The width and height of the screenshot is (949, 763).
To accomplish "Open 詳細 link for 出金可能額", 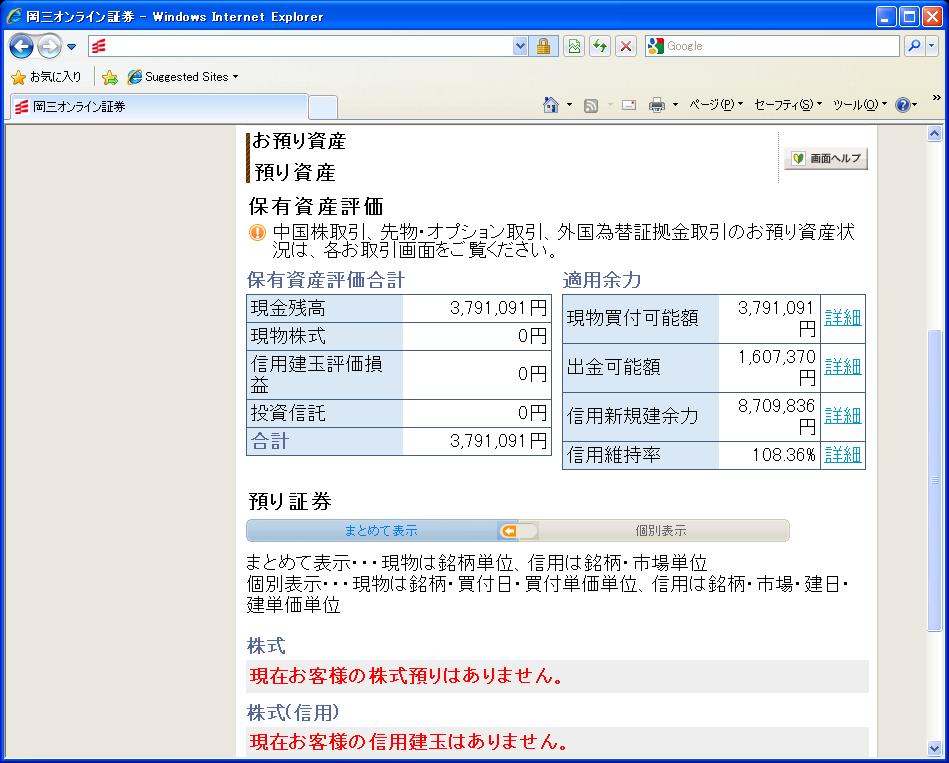I will 842,366.
